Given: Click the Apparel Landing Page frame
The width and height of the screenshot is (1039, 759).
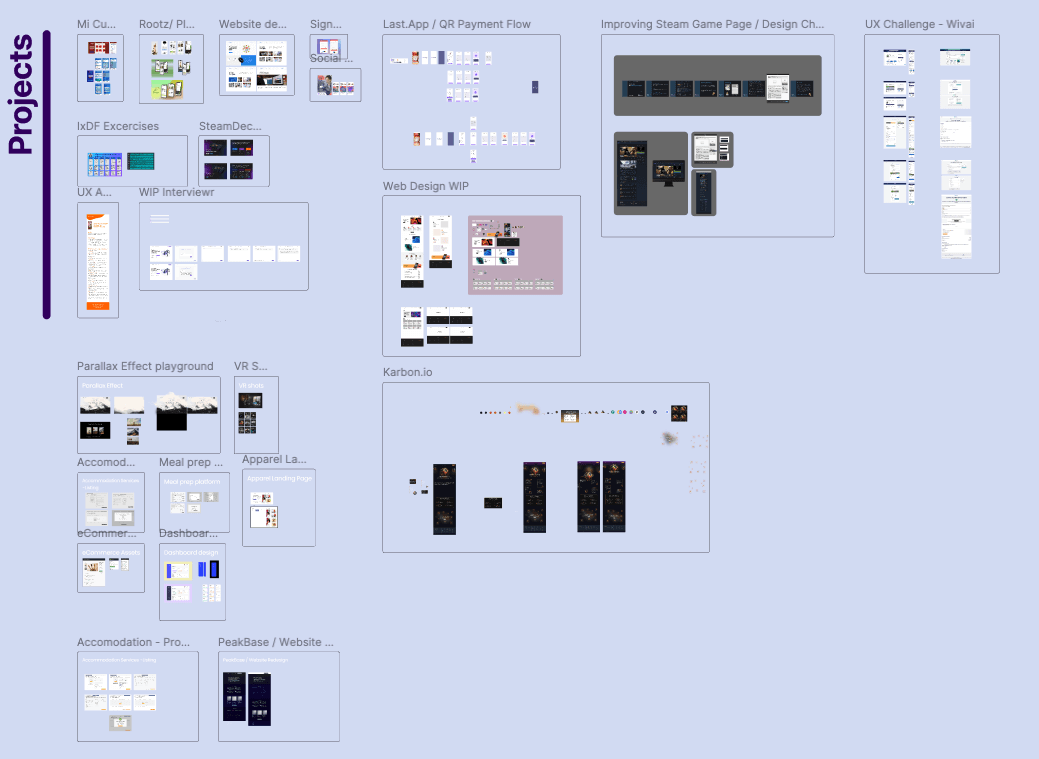Looking at the screenshot, I should 279,508.
